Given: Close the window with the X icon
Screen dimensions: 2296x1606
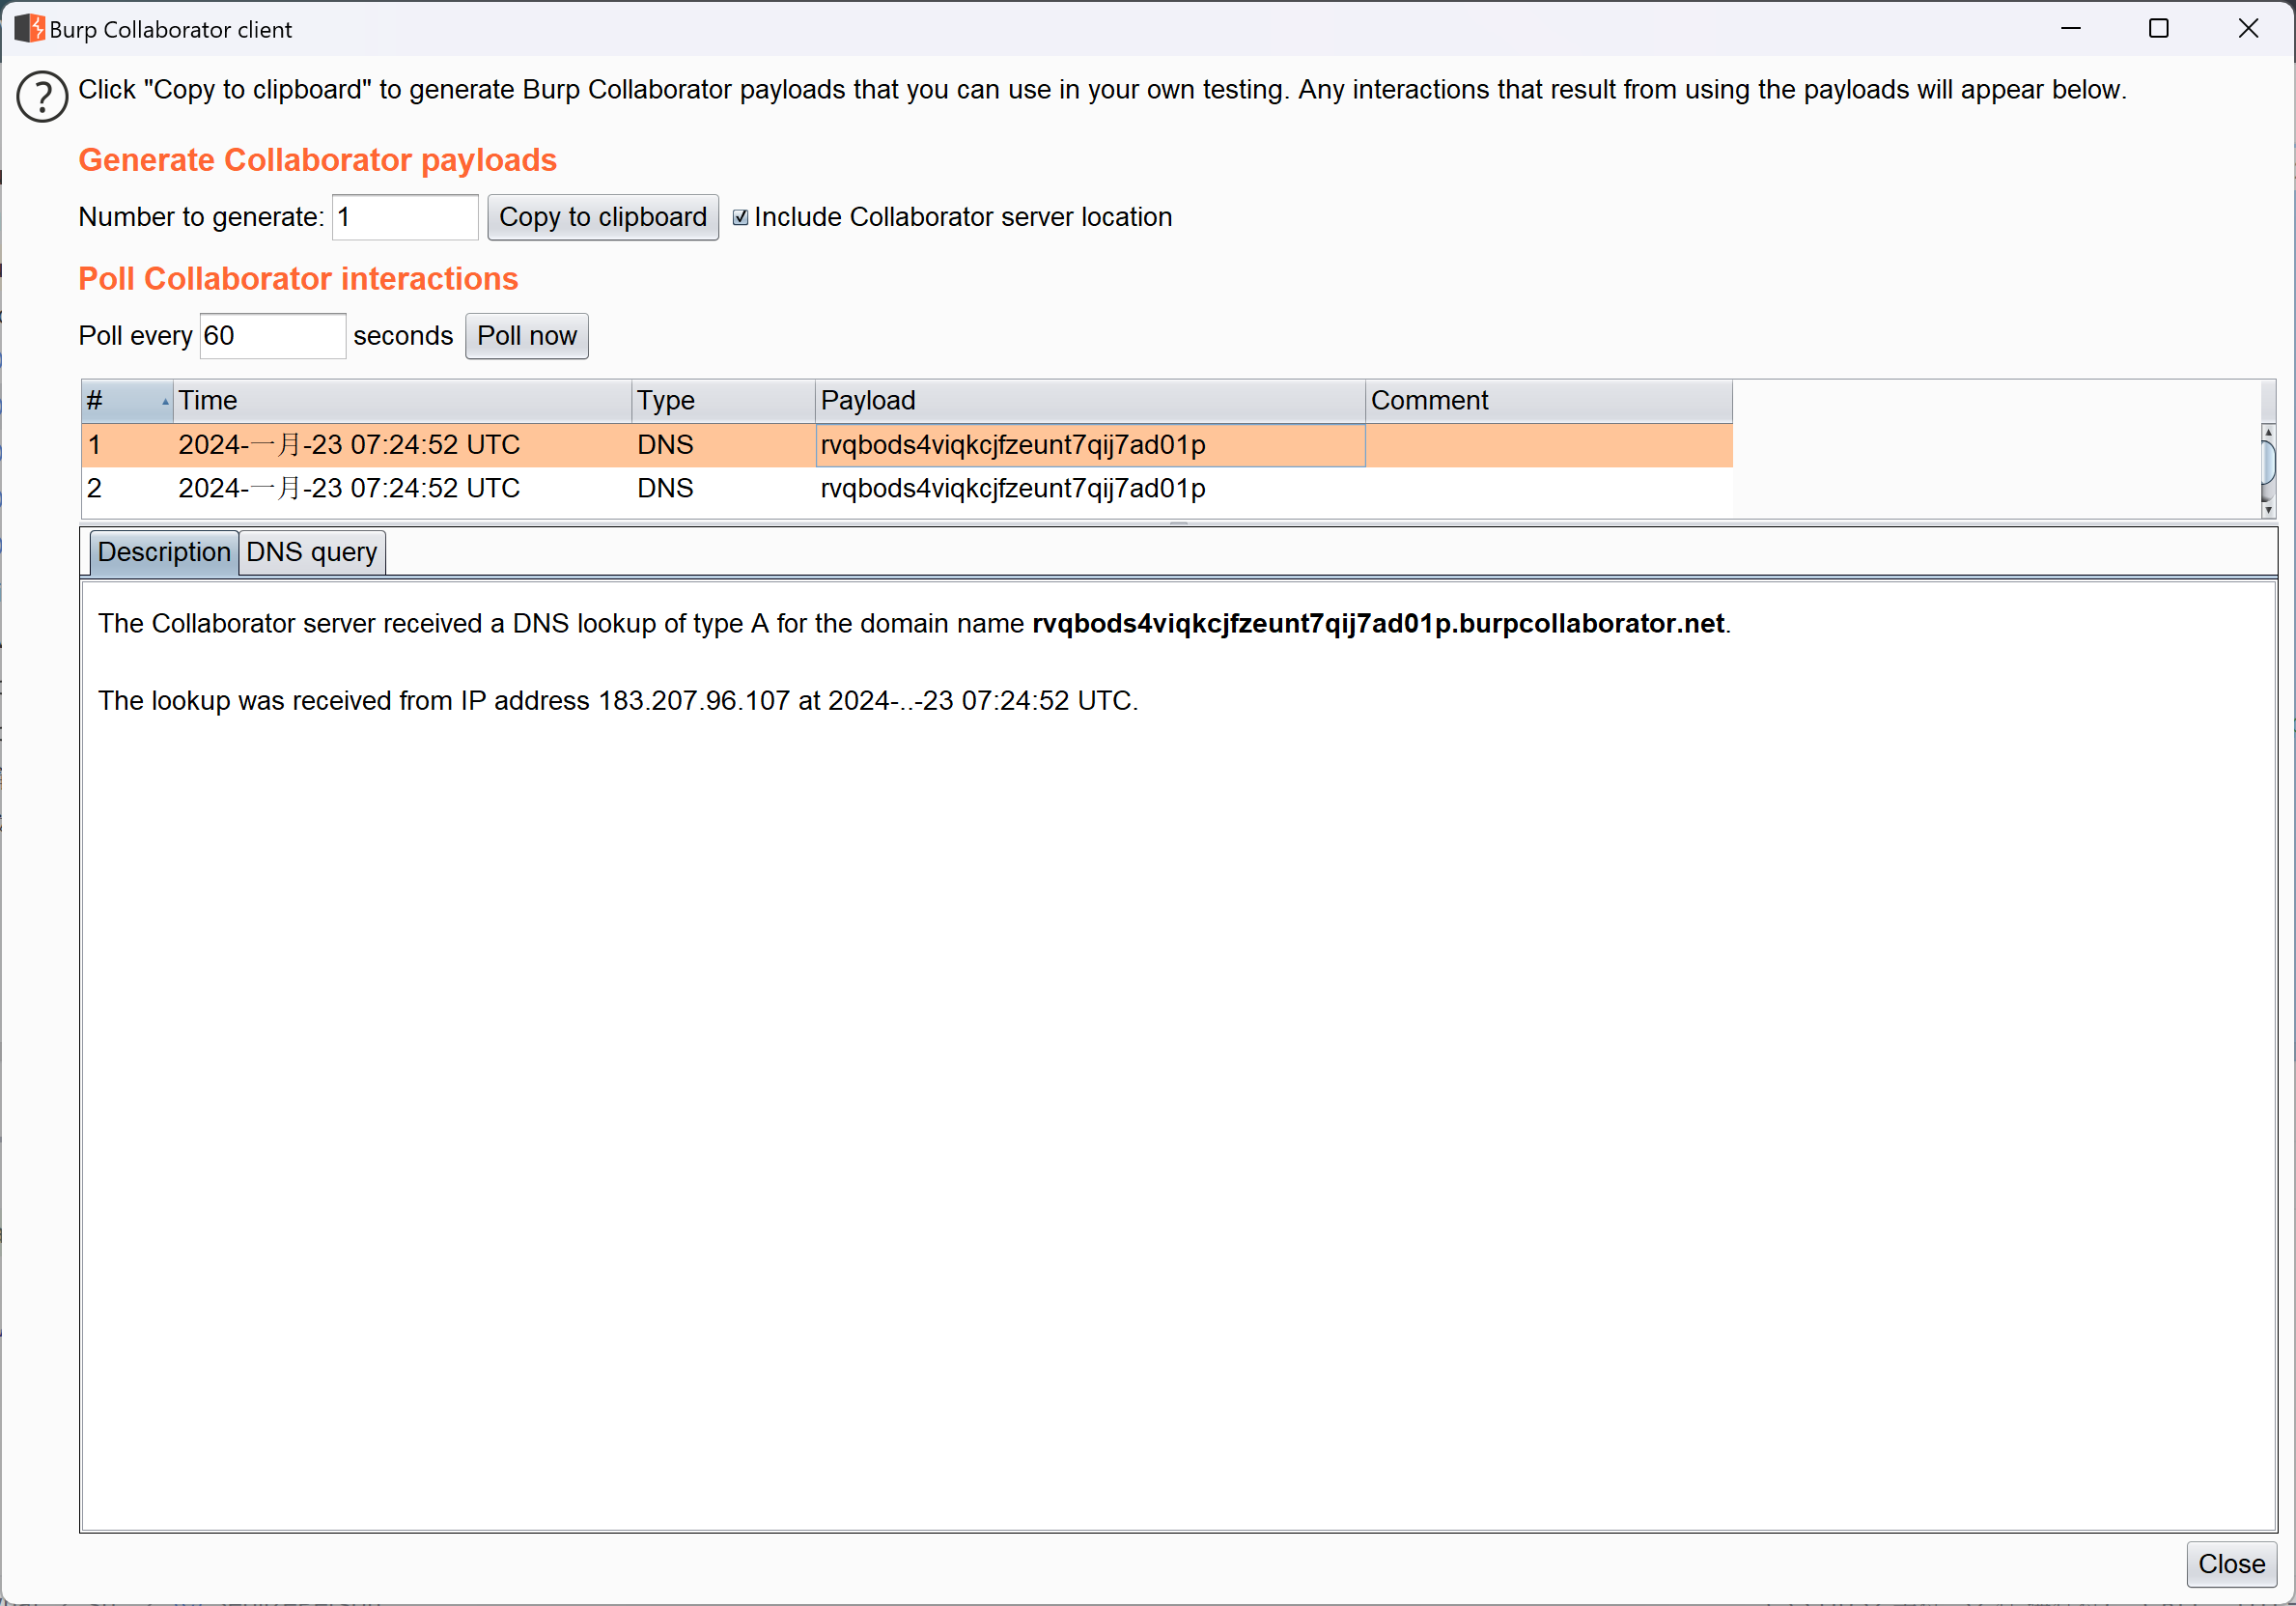Looking at the screenshot, I should pos(2248,28).
